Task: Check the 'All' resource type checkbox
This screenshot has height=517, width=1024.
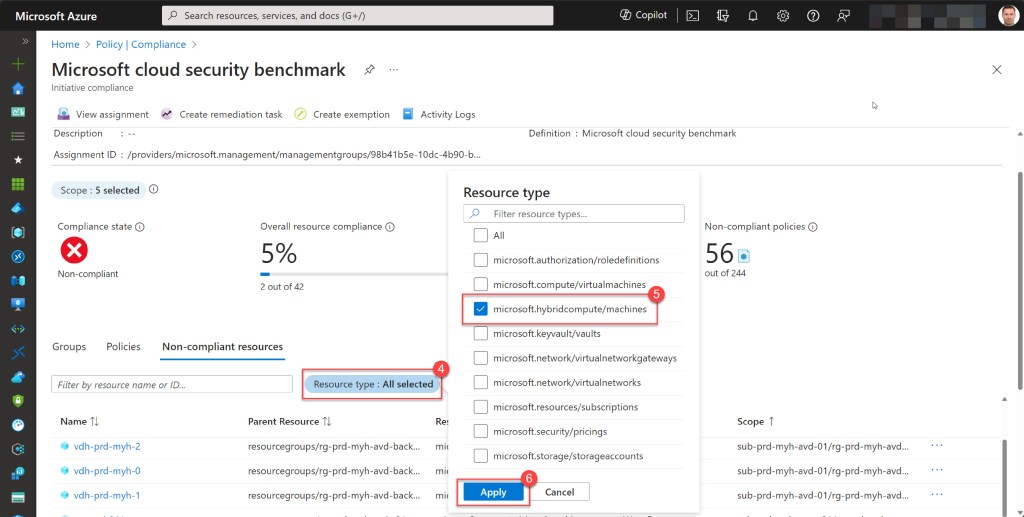Action: tap(481, 236)
